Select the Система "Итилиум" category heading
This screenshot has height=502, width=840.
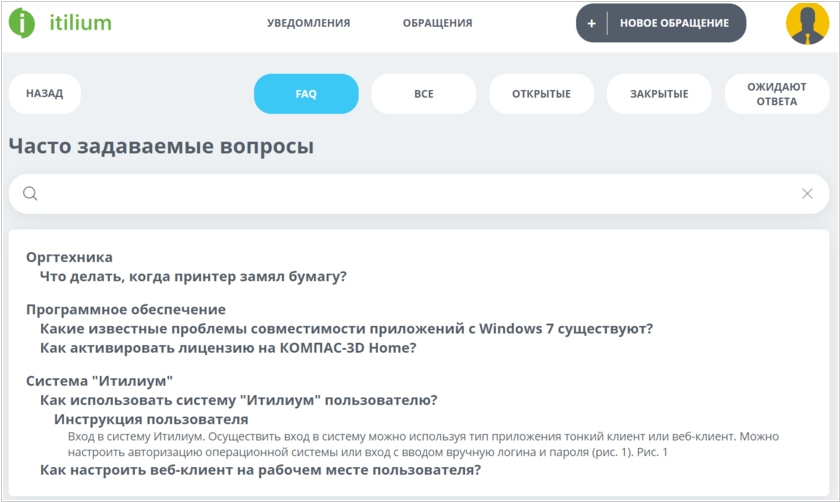(x=99, y=381)
